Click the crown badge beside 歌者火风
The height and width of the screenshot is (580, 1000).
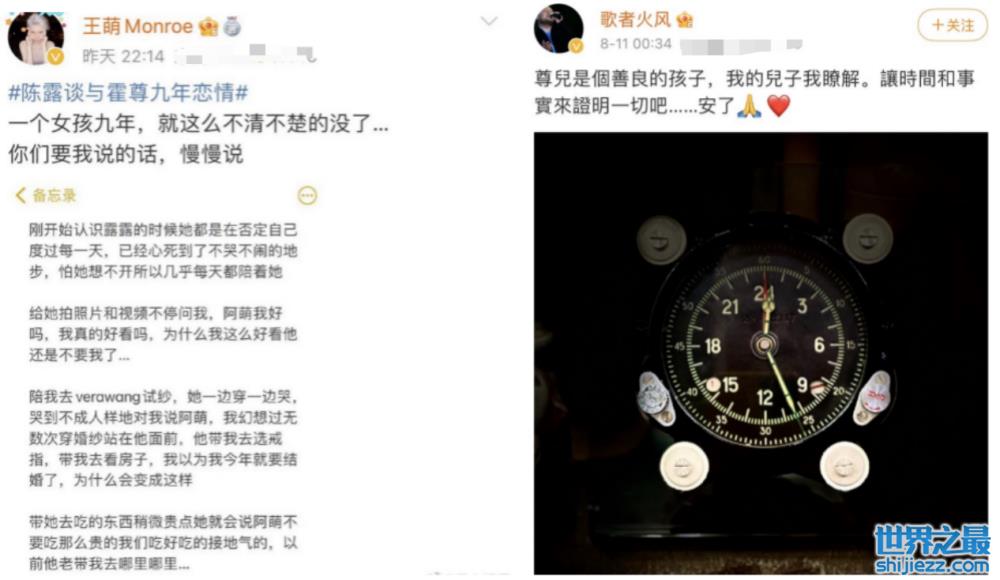point(684,20)
